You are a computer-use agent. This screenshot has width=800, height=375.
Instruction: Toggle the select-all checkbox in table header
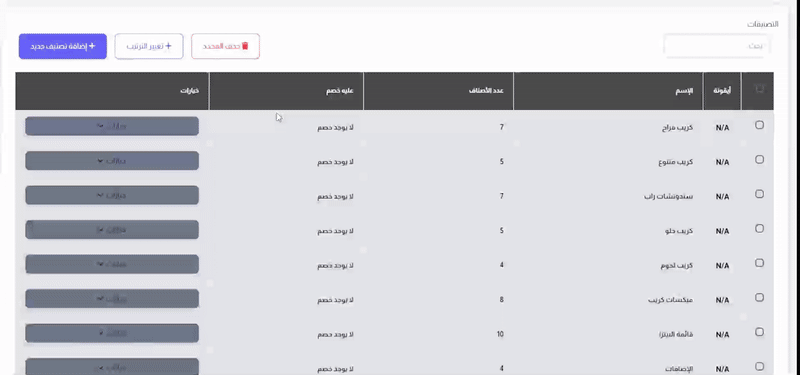(759, 89)
